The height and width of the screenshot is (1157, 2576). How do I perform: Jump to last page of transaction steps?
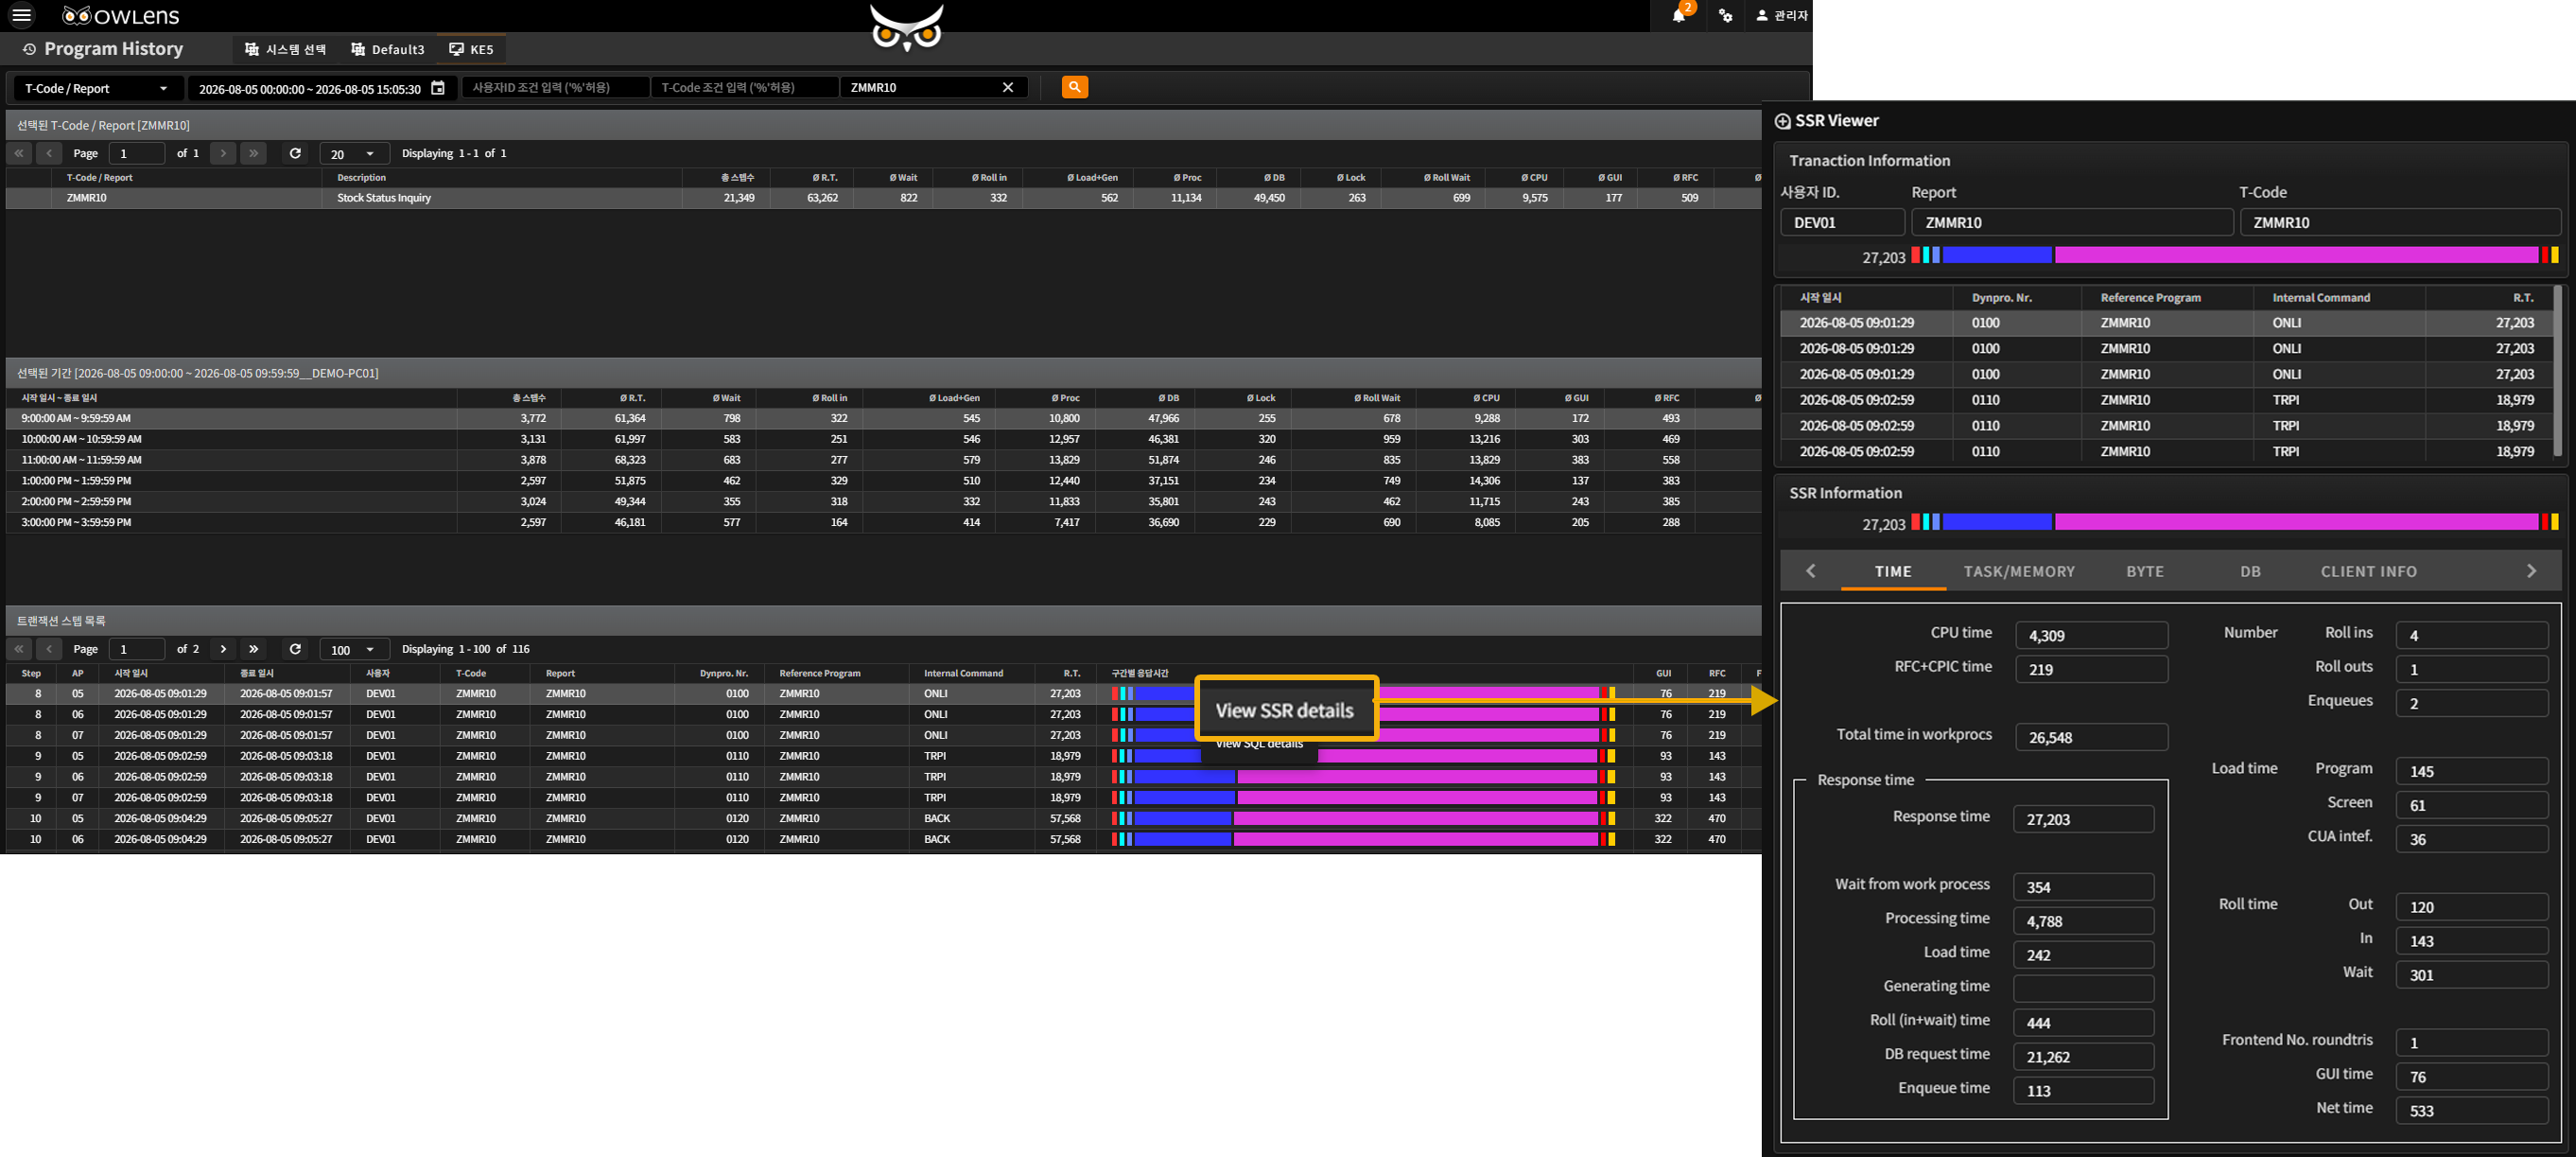tap(253, 649)
